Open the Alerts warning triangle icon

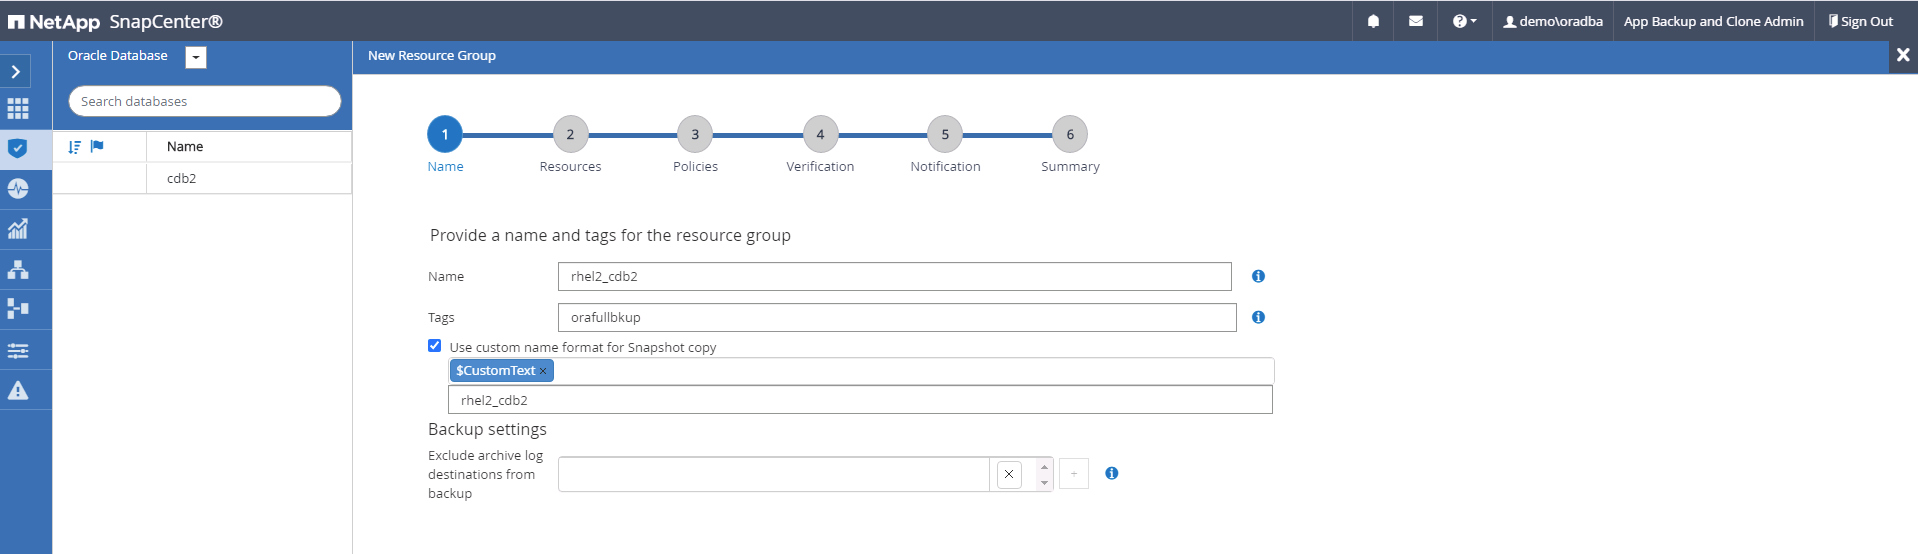tap(18, 391)
